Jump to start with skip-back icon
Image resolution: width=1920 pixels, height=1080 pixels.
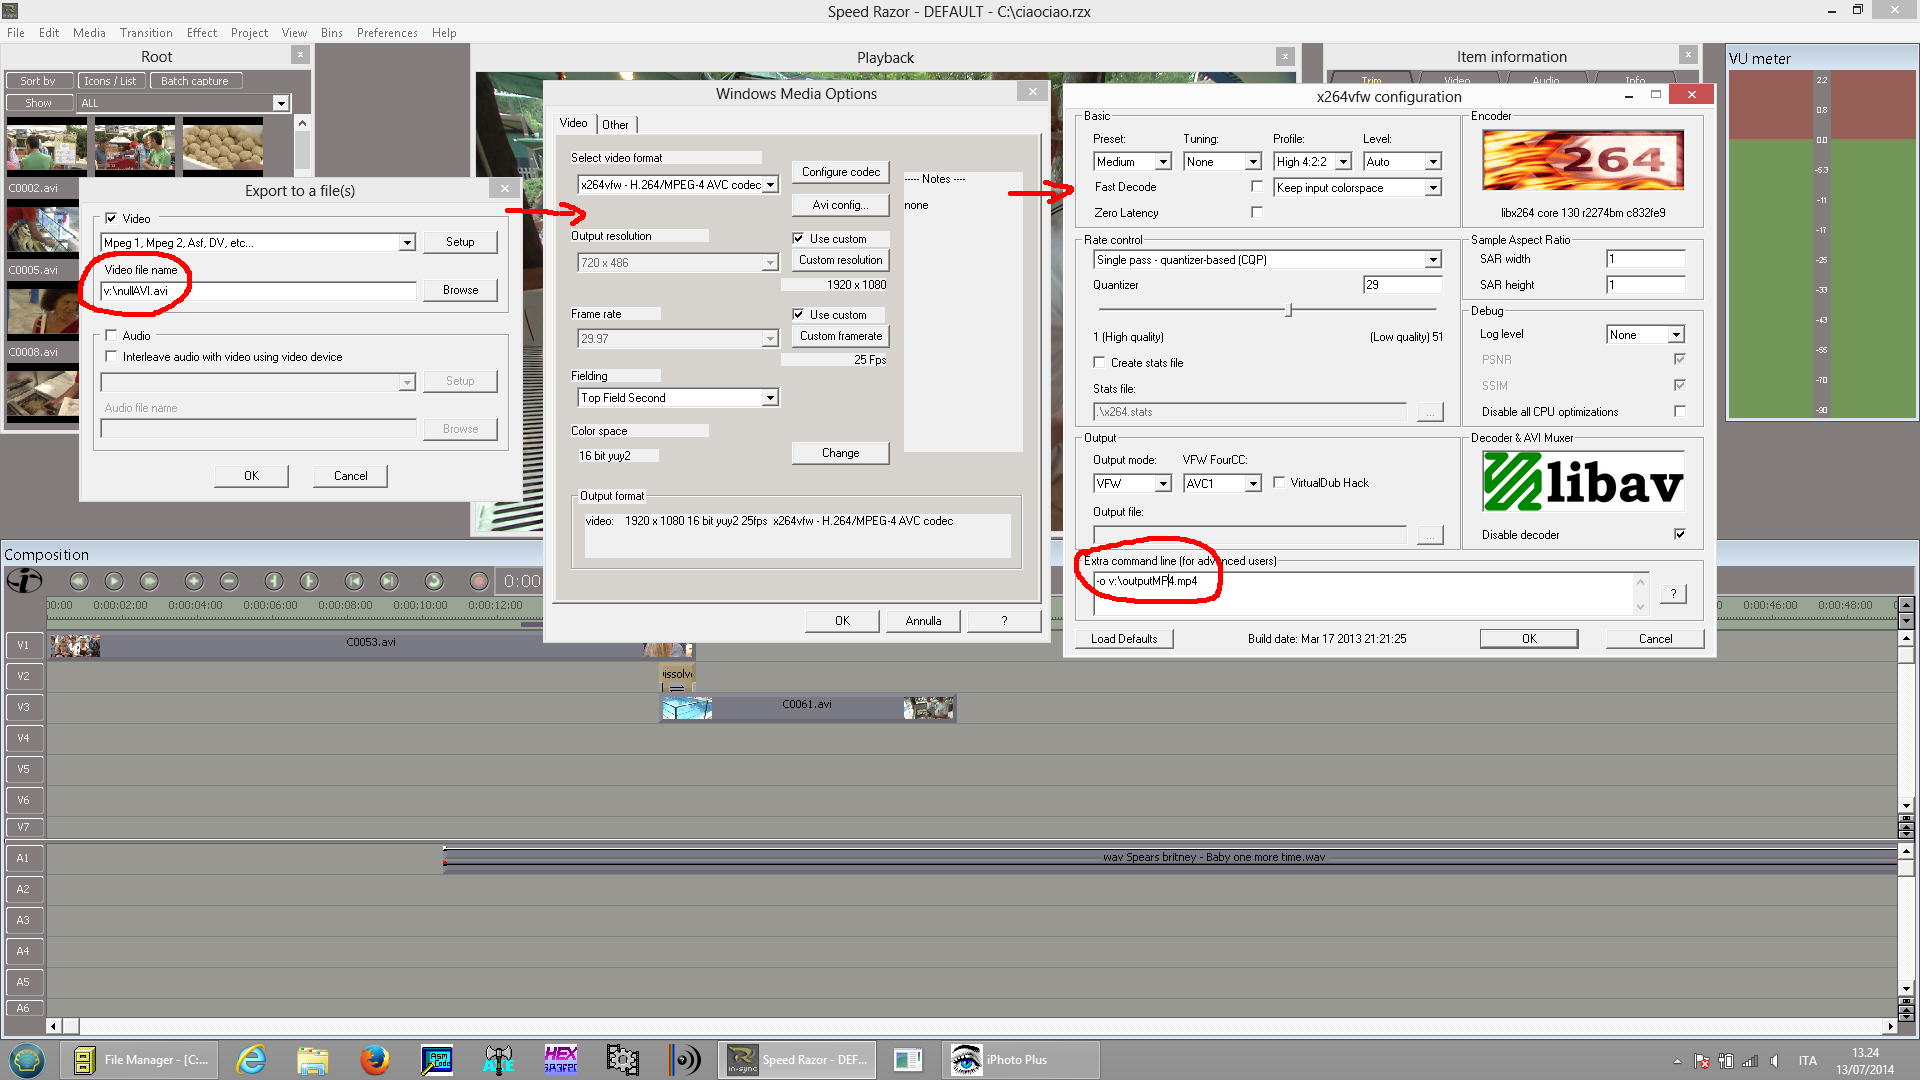tap(354, 581)
